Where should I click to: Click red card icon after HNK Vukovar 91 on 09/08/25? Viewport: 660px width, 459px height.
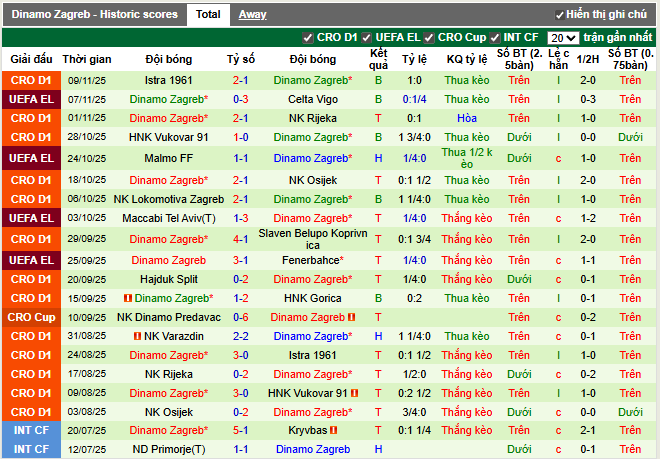click(x=353, y=393)
